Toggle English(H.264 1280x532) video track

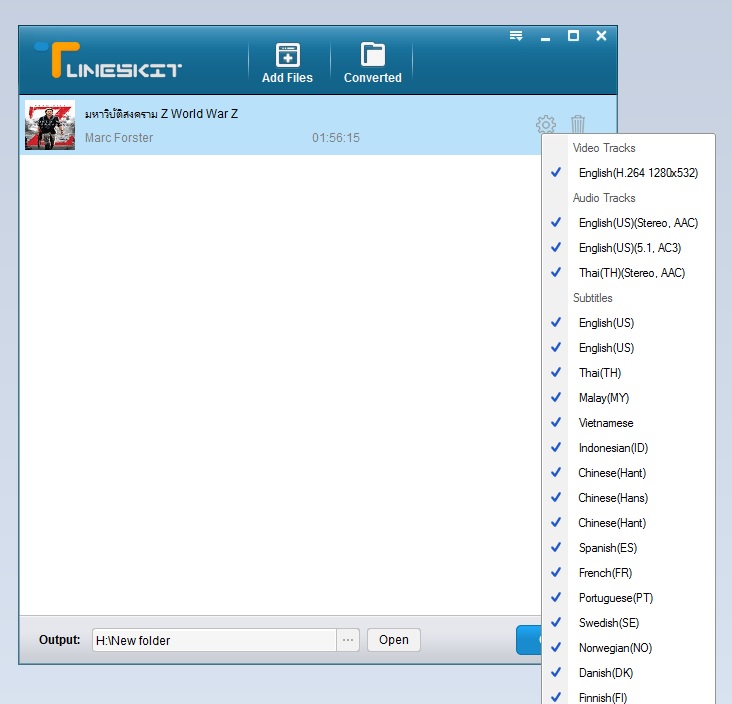(x=628, y=173)
